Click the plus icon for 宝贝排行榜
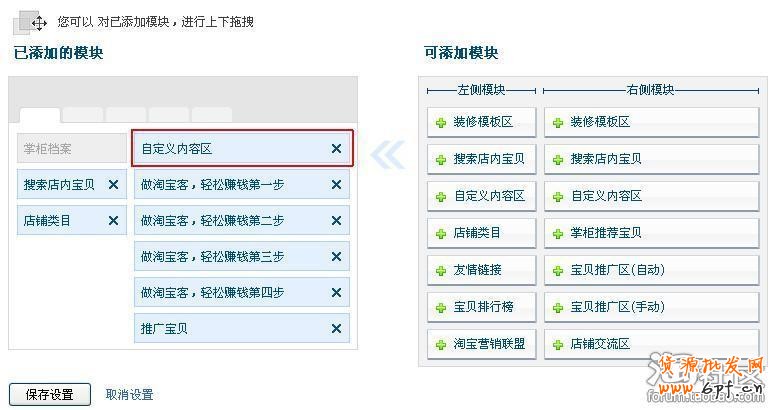This screenshot has width=773, height=410. click(x=441, y=307)
